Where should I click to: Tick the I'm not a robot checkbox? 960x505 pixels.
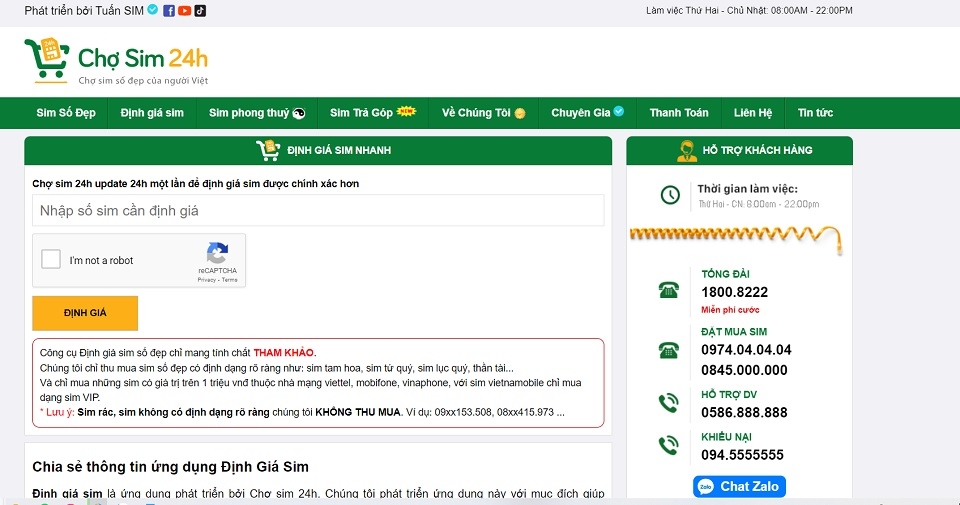pyautogui.click(x=51, y=259)
